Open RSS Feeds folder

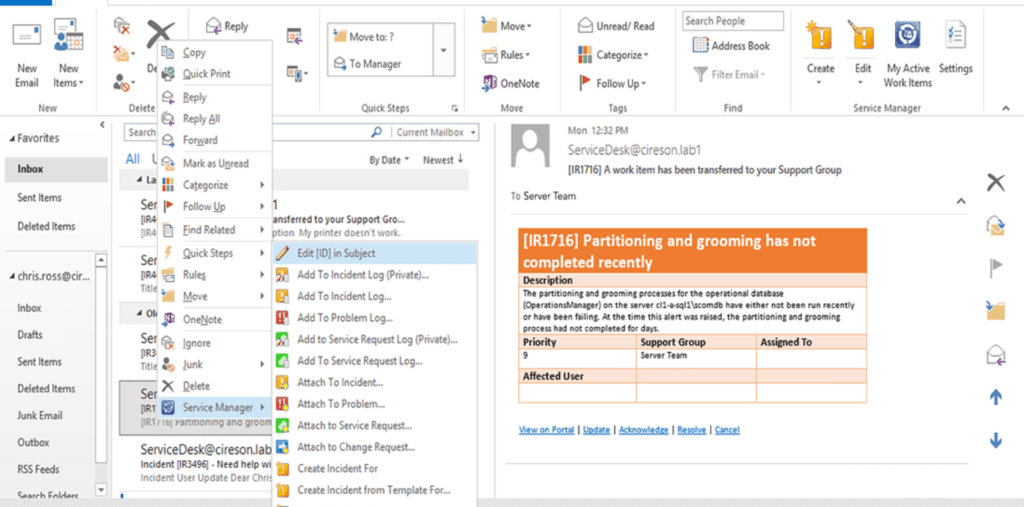coord(39,469)
